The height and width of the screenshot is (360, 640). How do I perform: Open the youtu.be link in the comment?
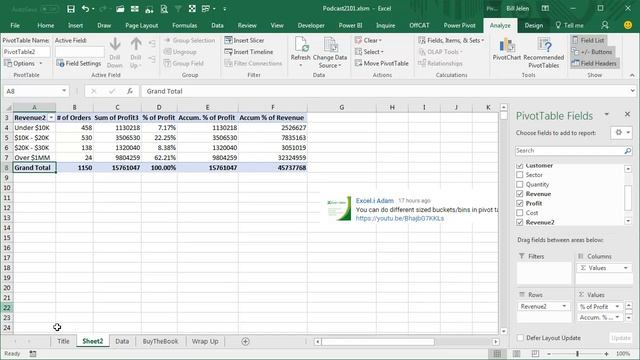[x=400, y=218]
